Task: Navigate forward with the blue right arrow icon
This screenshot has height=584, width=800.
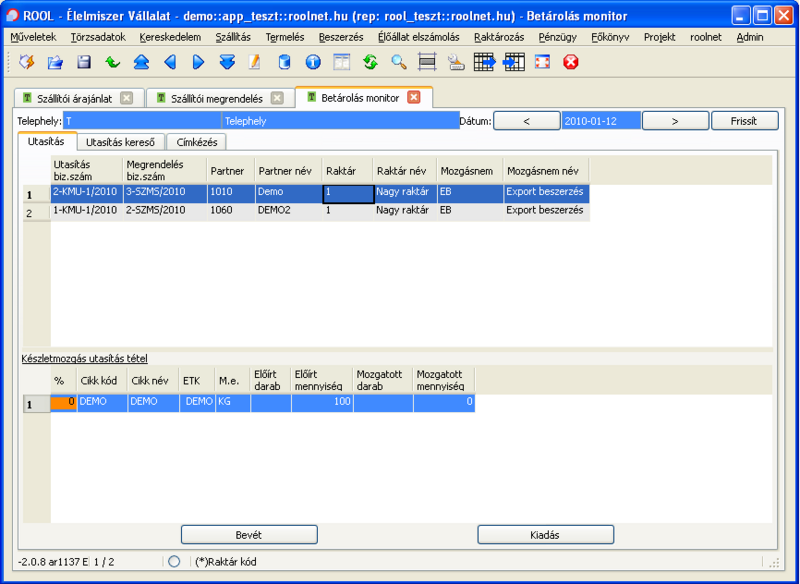Action: click(x=196, y=63)
